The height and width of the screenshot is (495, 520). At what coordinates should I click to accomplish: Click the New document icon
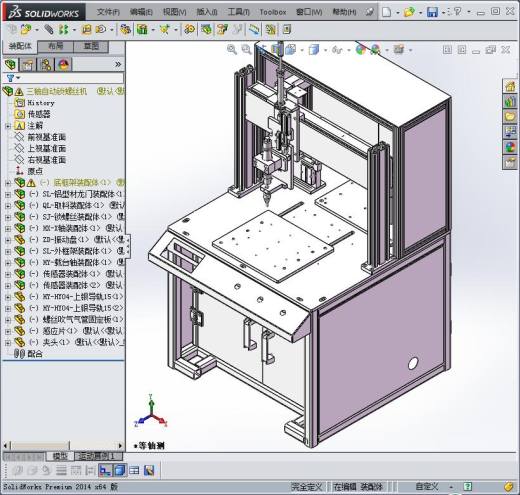386,12
